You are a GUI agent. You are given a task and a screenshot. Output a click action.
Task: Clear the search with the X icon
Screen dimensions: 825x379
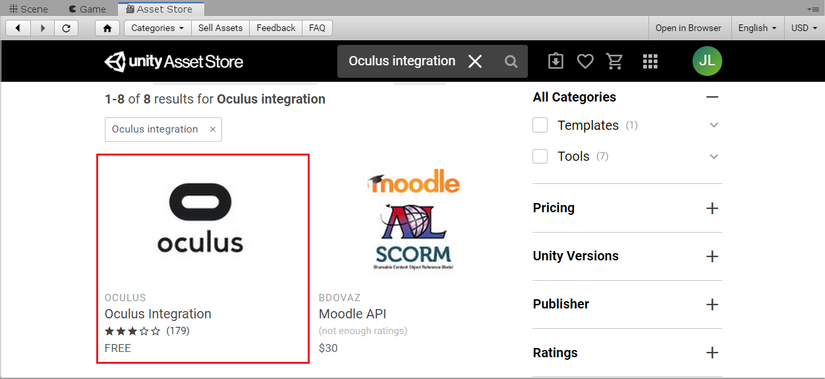coord(475,62)
